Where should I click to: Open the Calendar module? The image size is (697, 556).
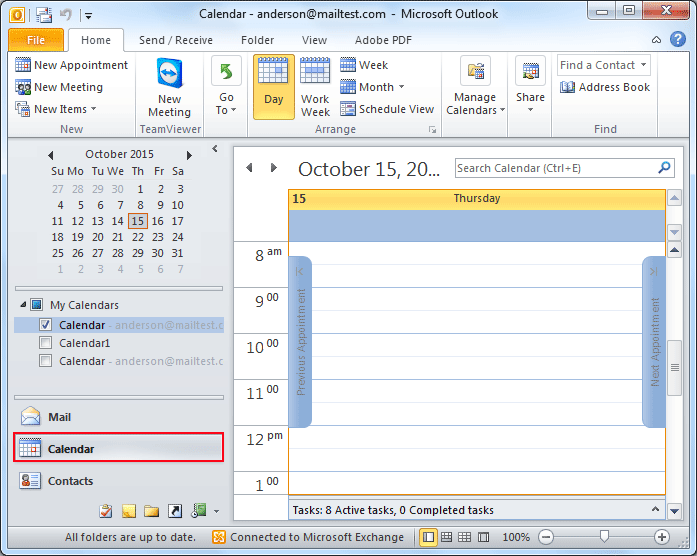[x=119, y=447]
